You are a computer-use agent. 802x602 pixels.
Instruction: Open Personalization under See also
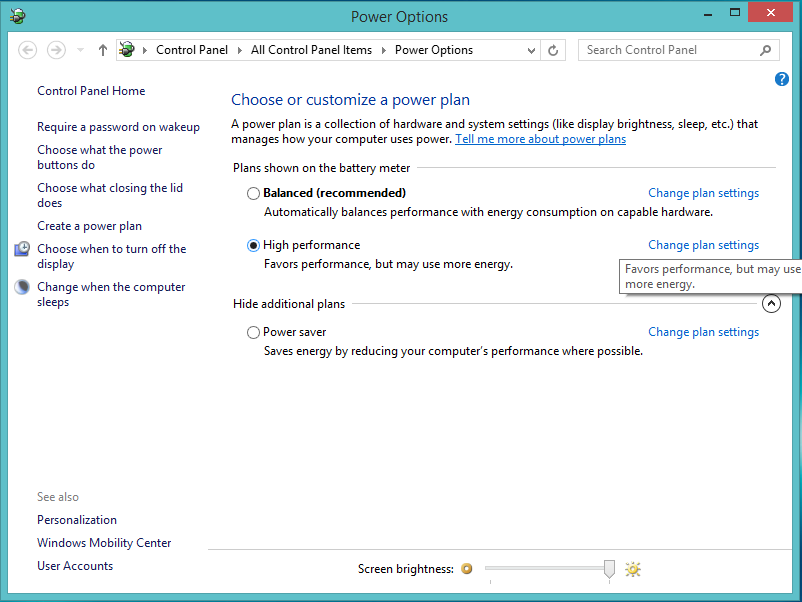click(x=77, y=520)
